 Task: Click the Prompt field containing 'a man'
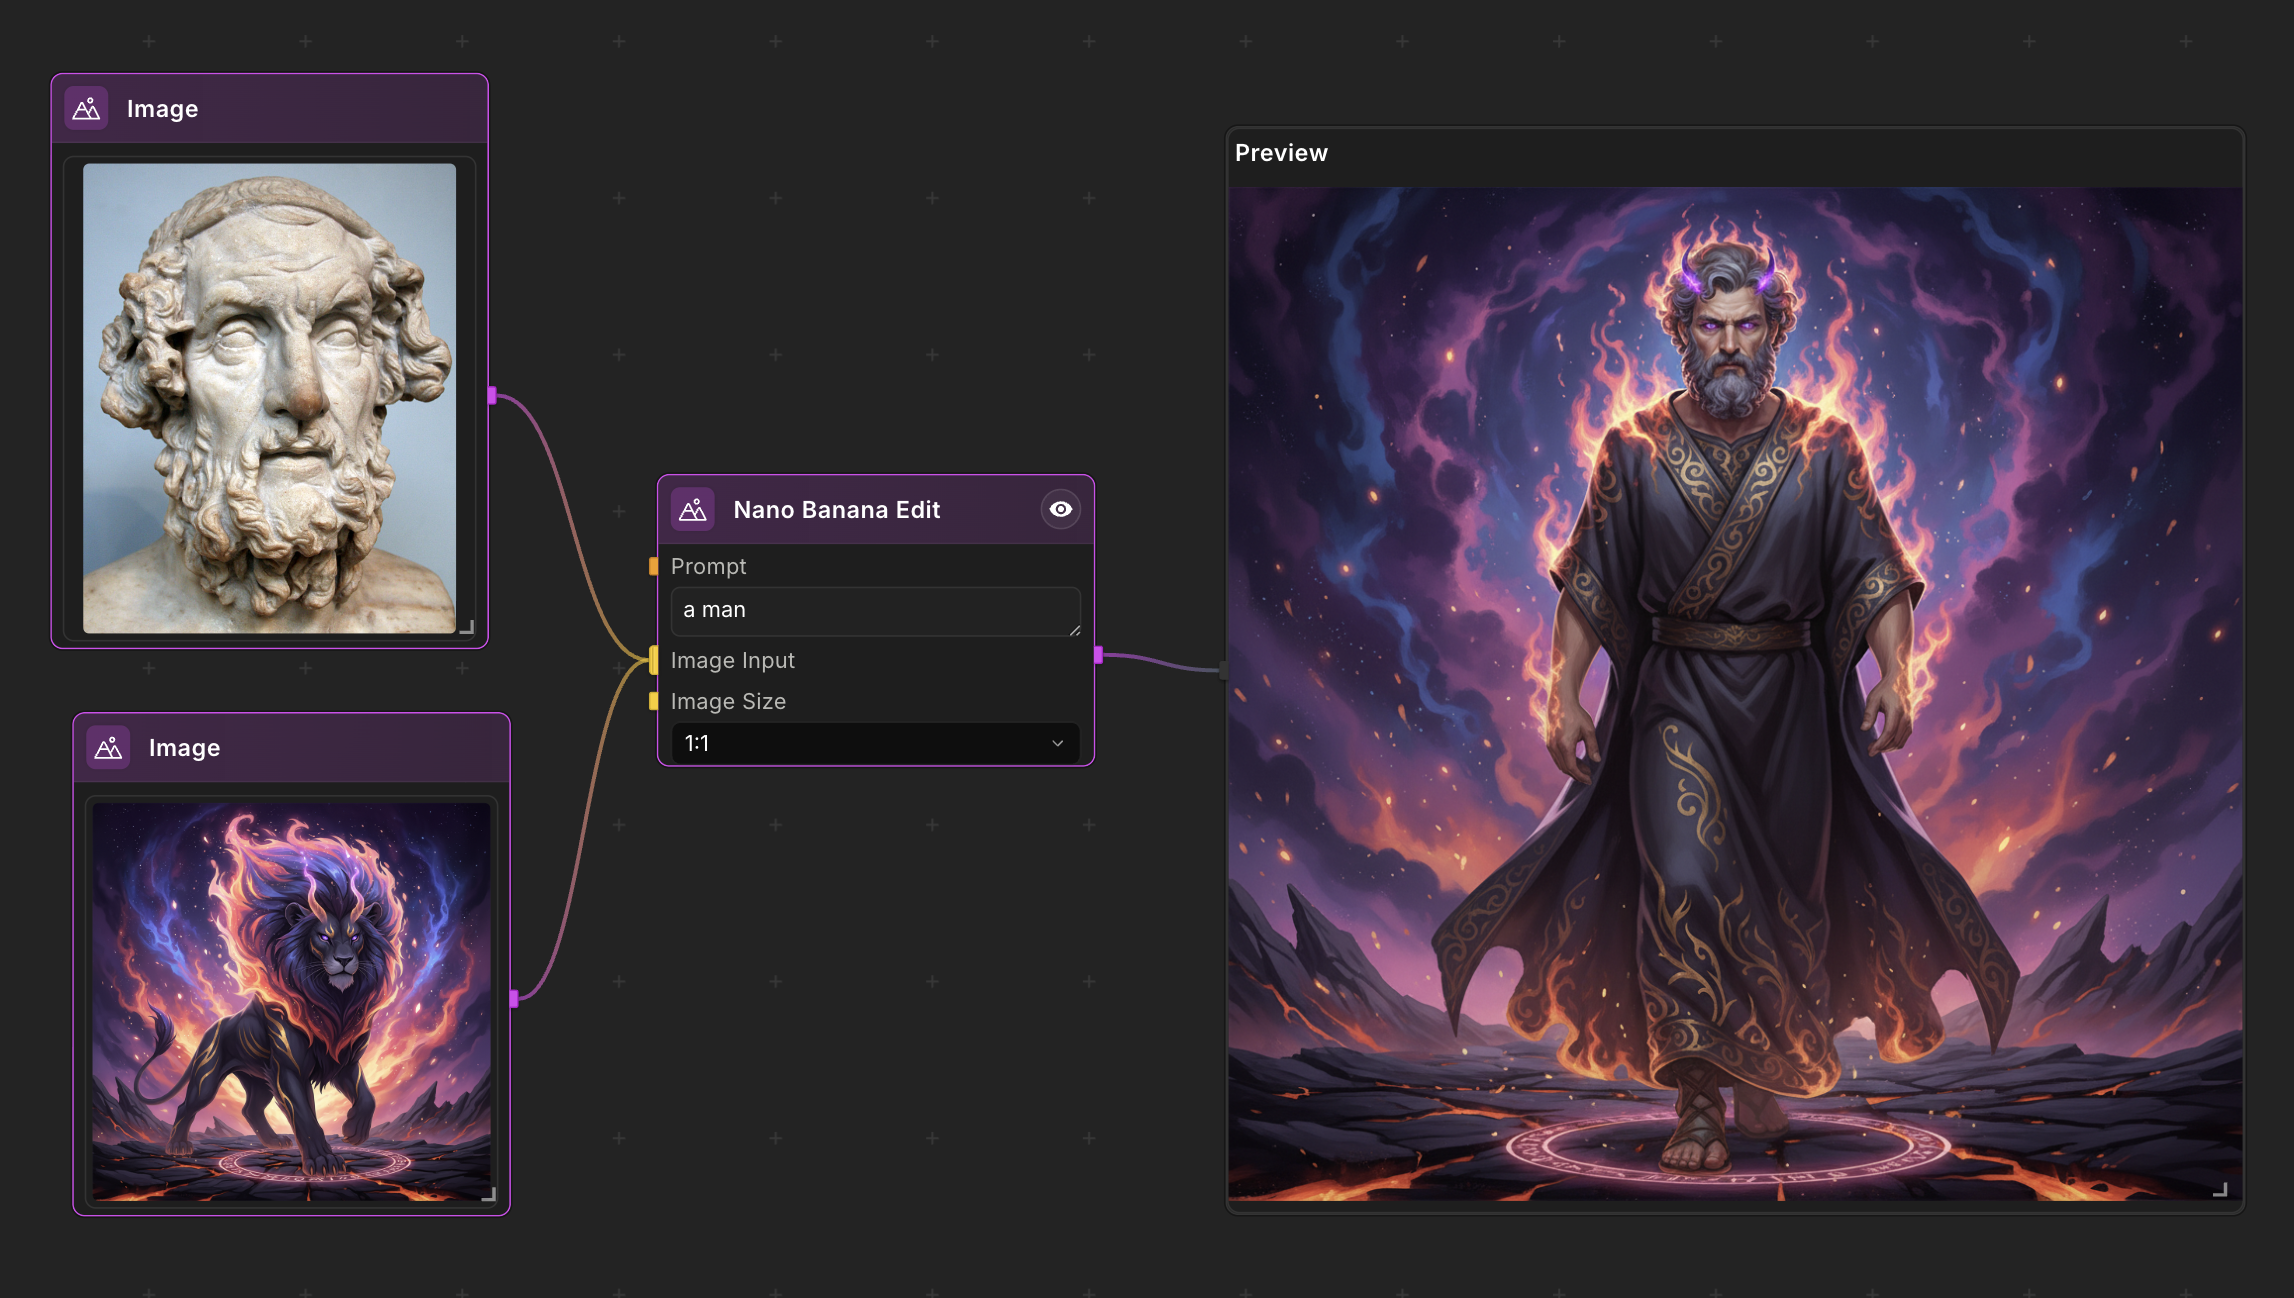pyautogui.click(x=875, y=610)
